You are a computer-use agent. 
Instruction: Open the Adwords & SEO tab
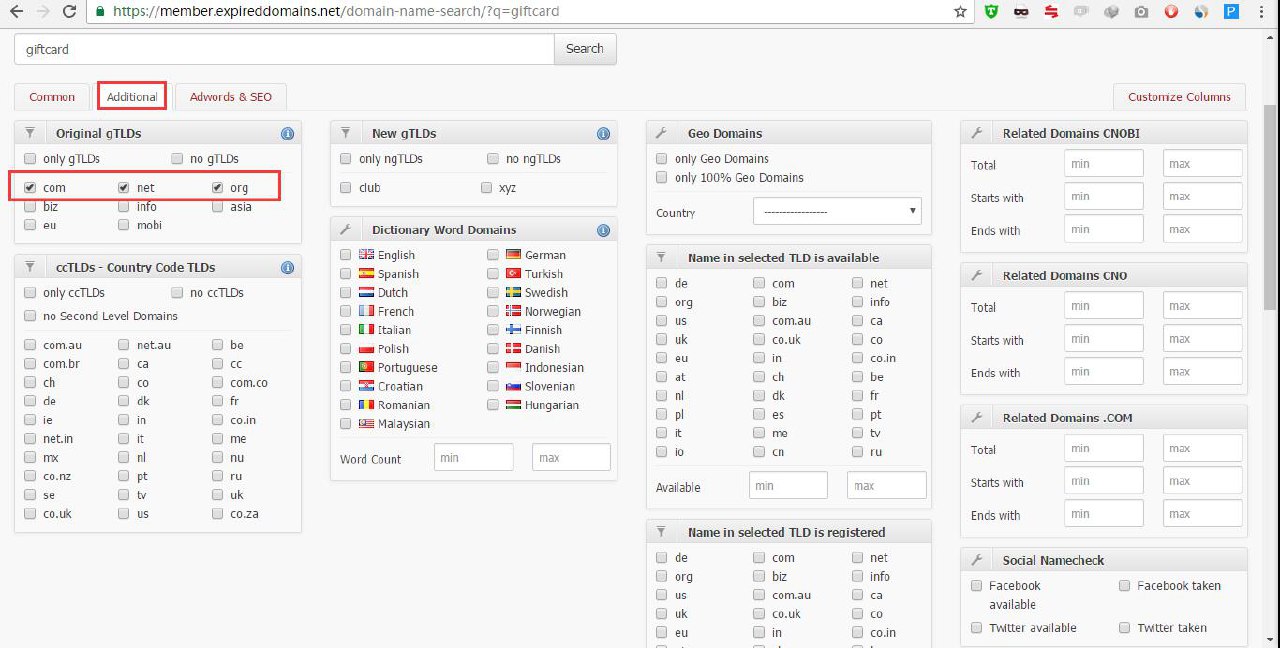coord(230,97)
